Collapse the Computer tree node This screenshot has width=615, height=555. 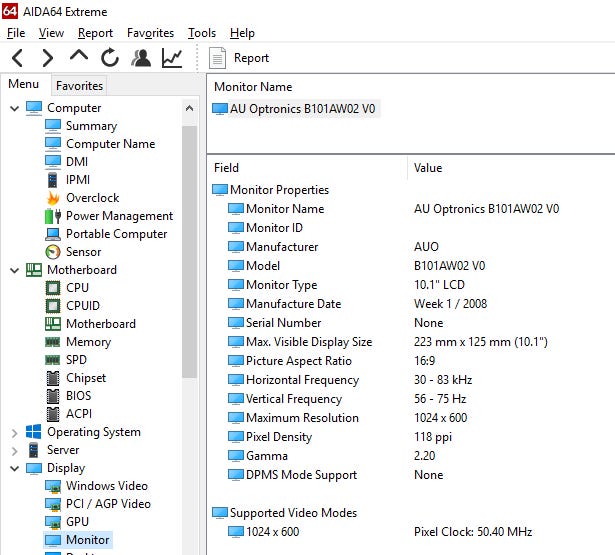pos(15,108)
